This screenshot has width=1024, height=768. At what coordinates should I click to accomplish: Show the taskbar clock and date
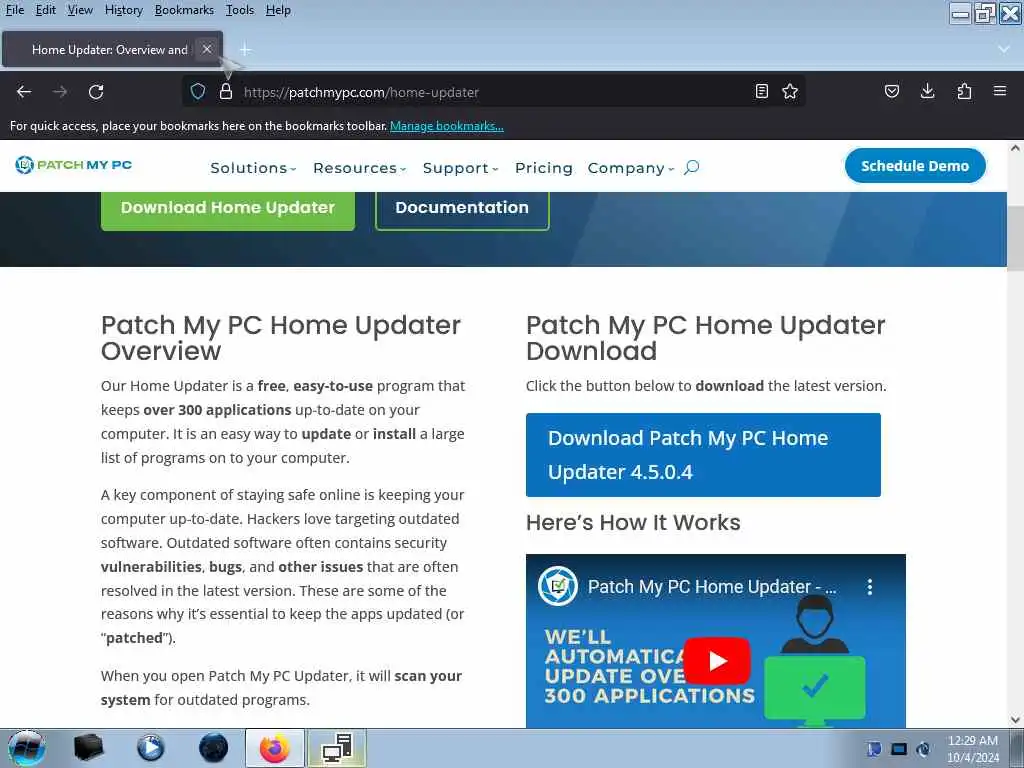(x=973, y=749)
